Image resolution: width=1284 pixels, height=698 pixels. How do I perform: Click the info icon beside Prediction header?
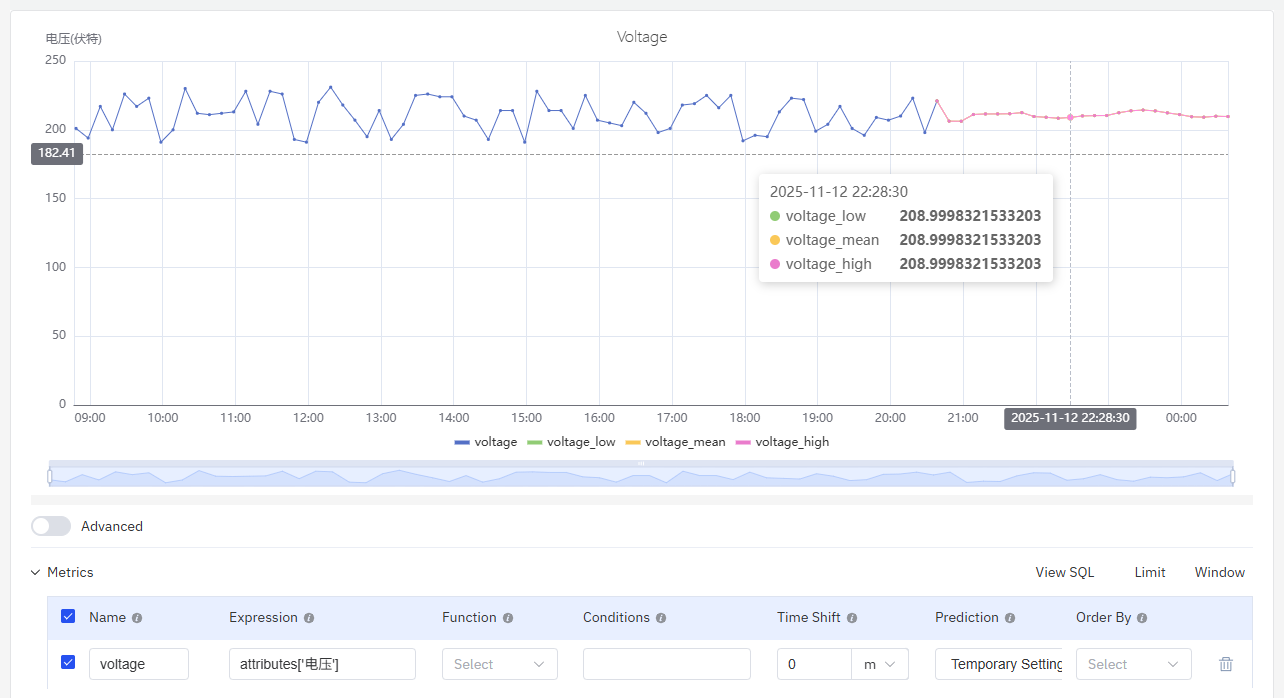1010,617
